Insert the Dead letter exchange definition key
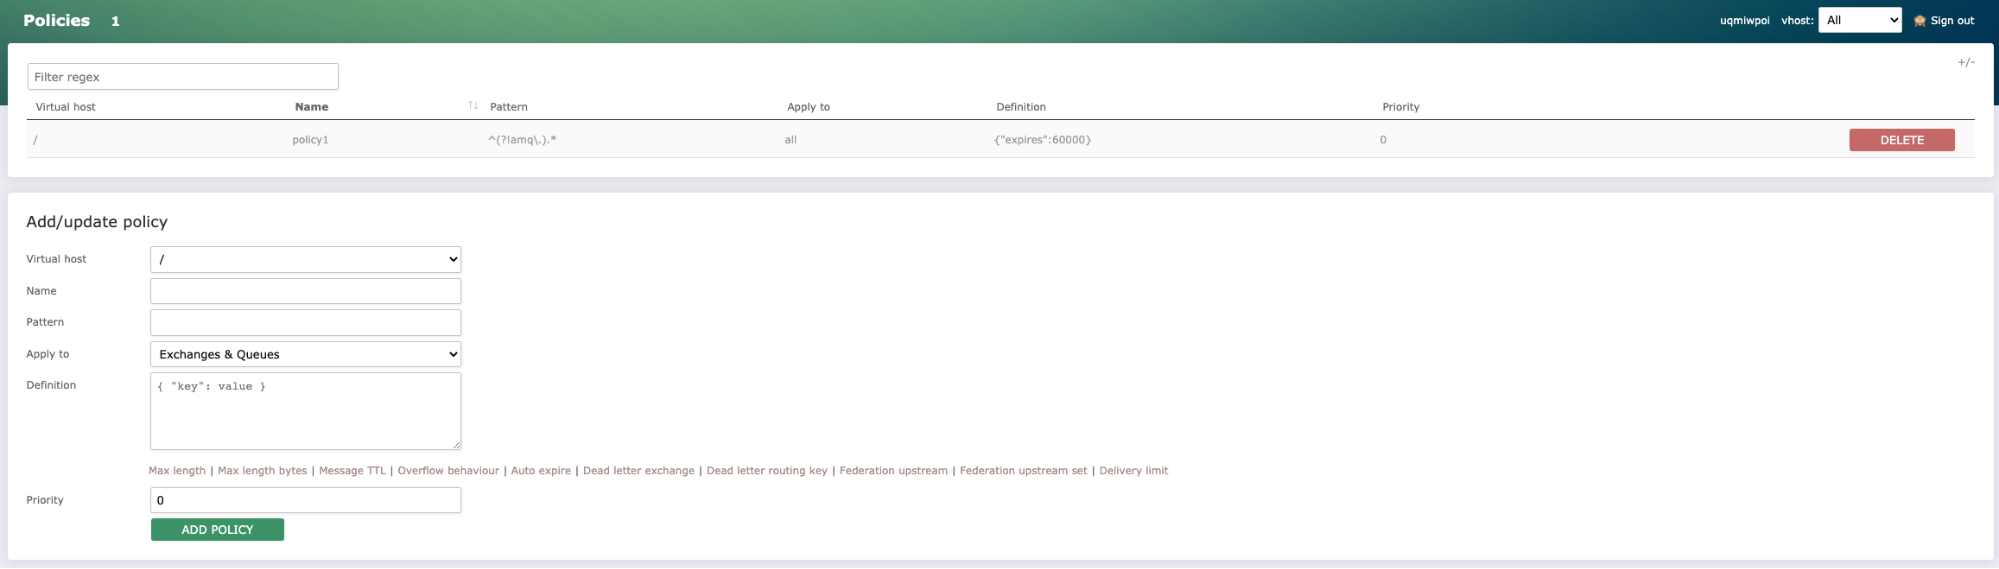Screen dimensions: 1999x569 tap(638, 471)
